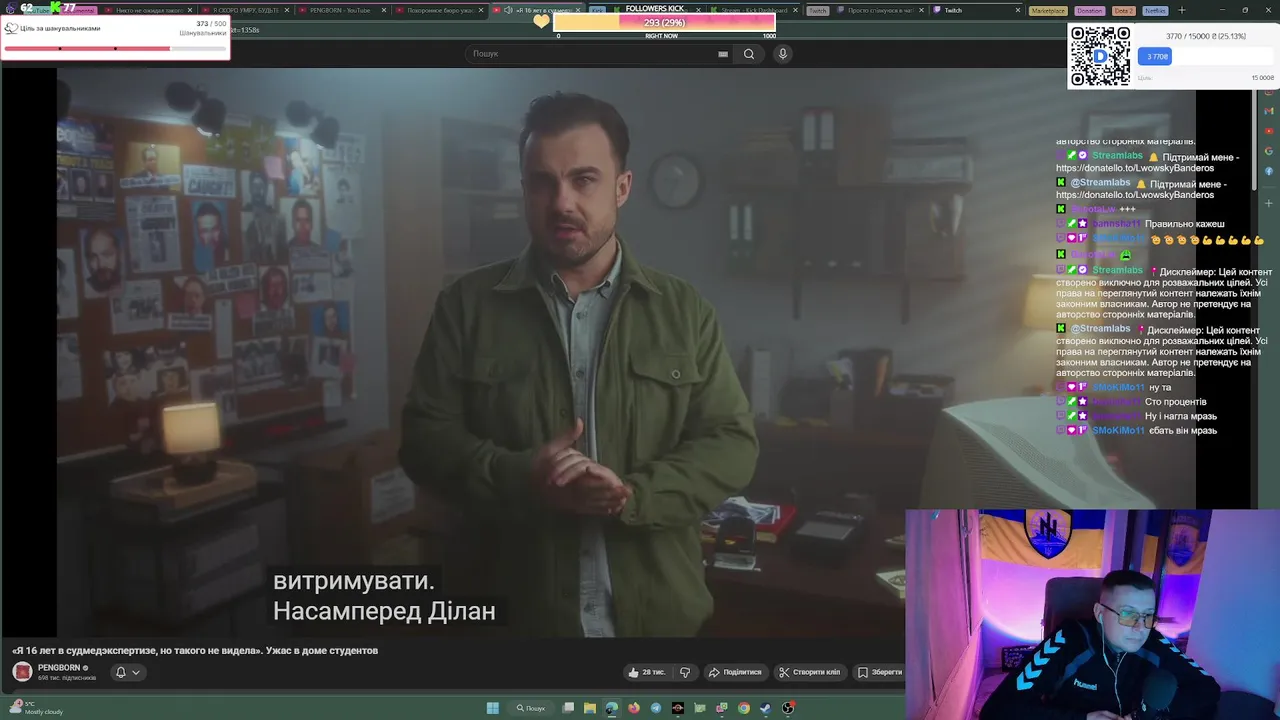Expand the Marketplace tab group
The width and height of the screenshot is (1280, 720).
pos(1048,10)
